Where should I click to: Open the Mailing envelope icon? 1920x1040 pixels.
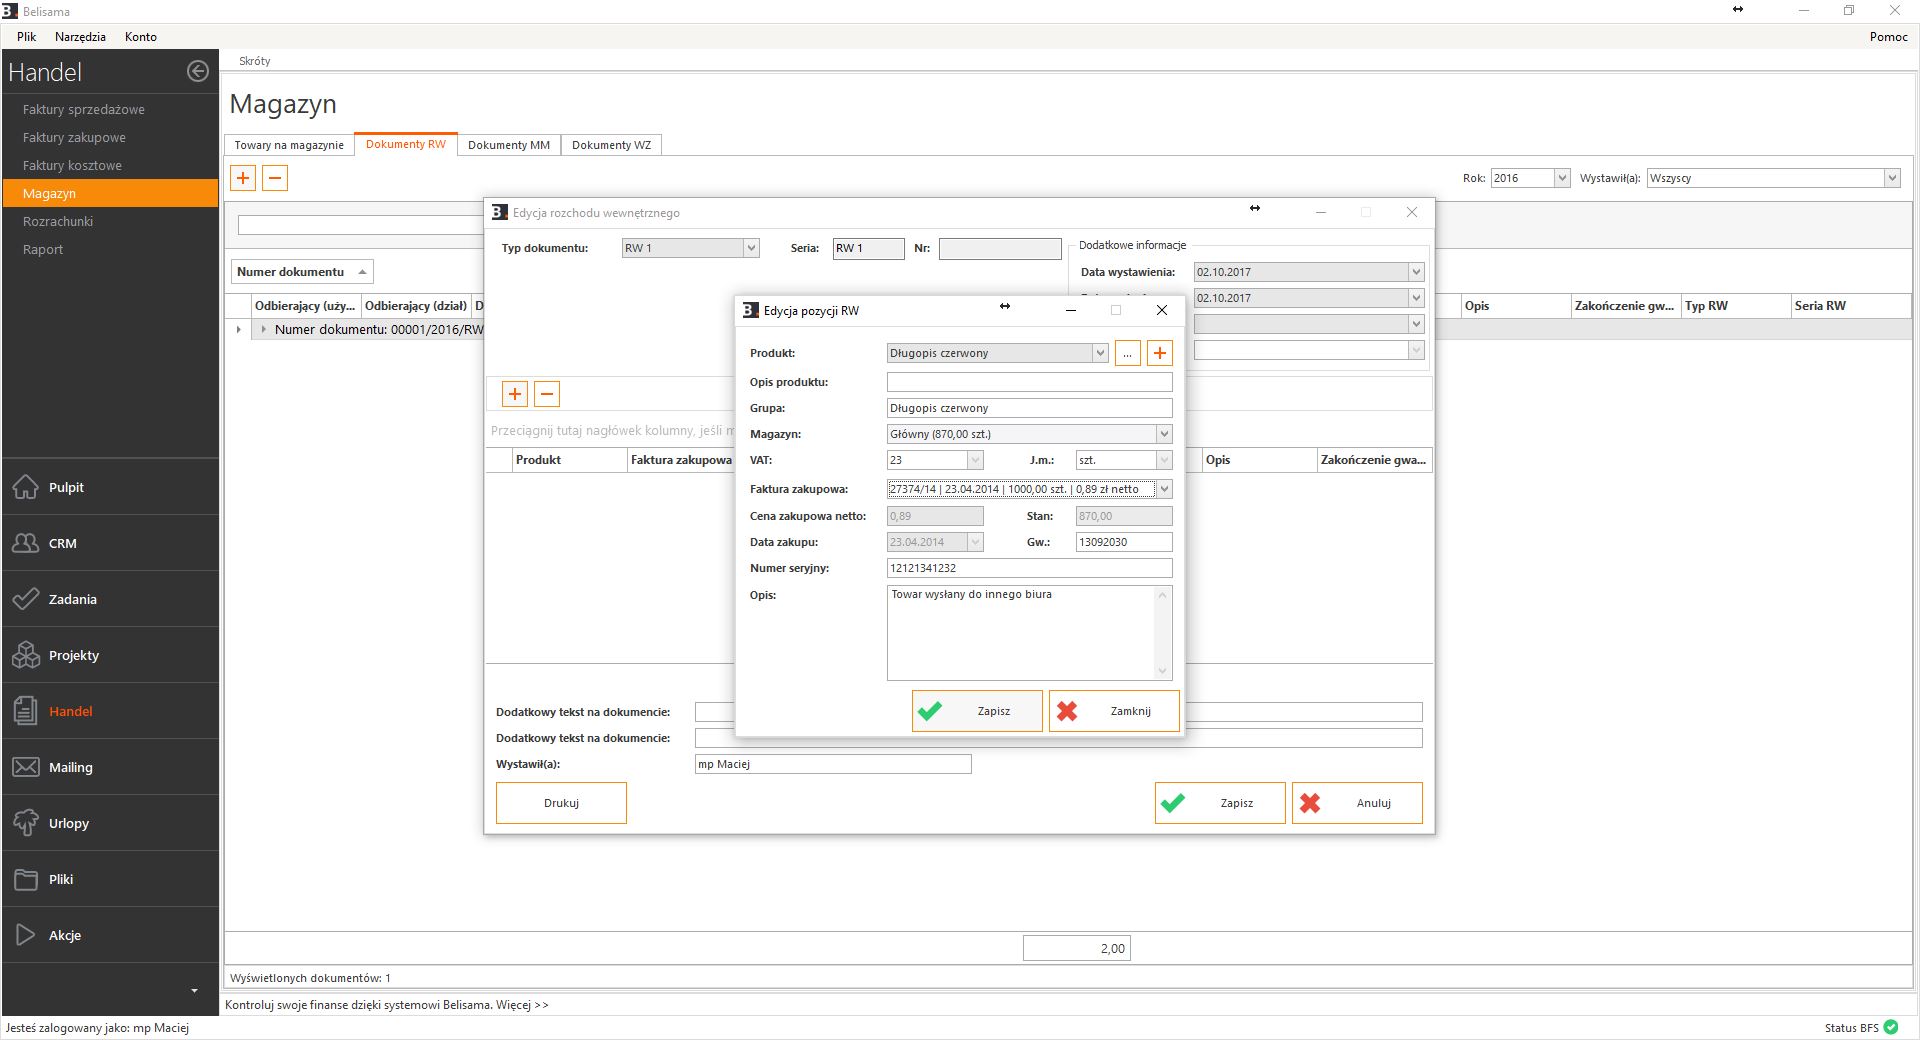(26, 767)
